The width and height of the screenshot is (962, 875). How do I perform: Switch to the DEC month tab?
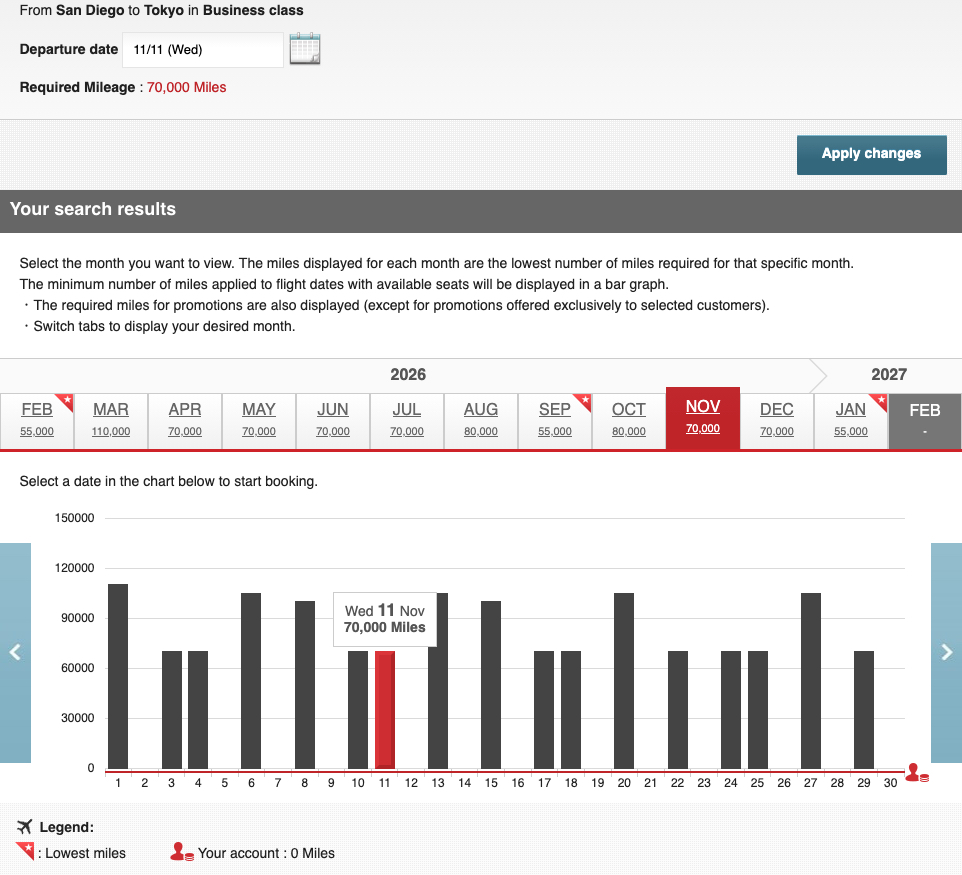coord(776,420)
